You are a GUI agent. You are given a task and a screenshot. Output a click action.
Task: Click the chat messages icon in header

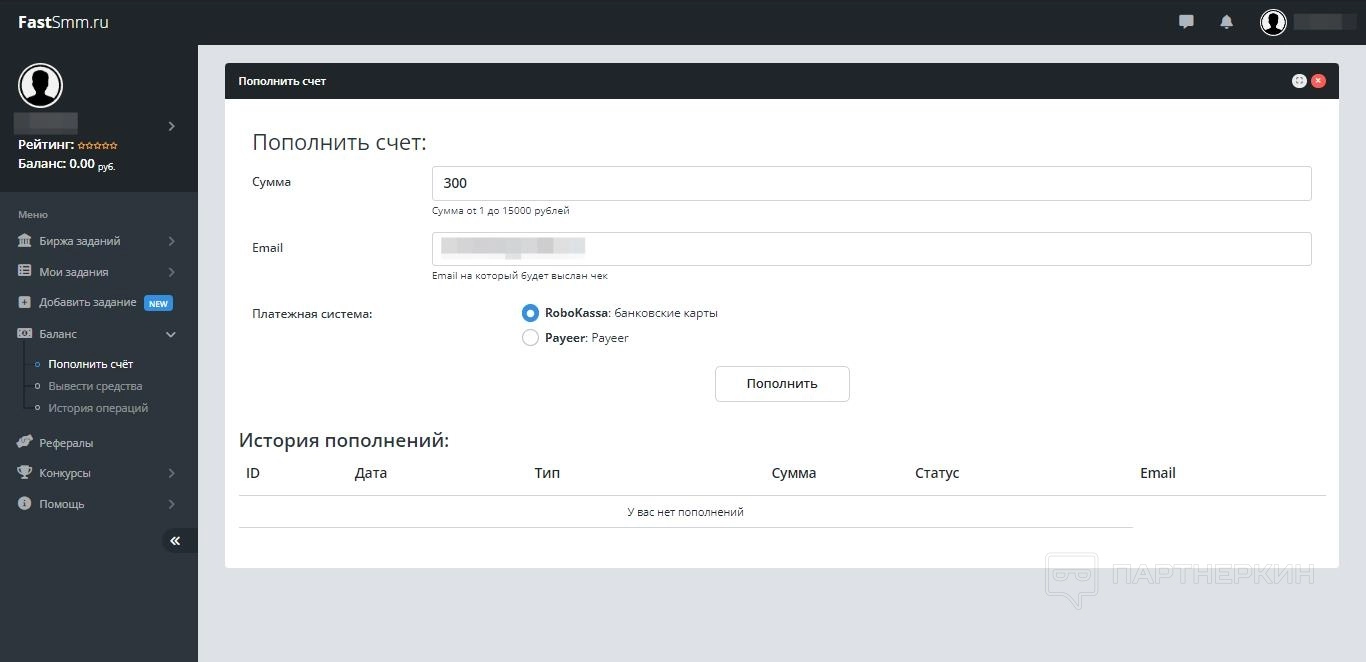click(1186, 22)
